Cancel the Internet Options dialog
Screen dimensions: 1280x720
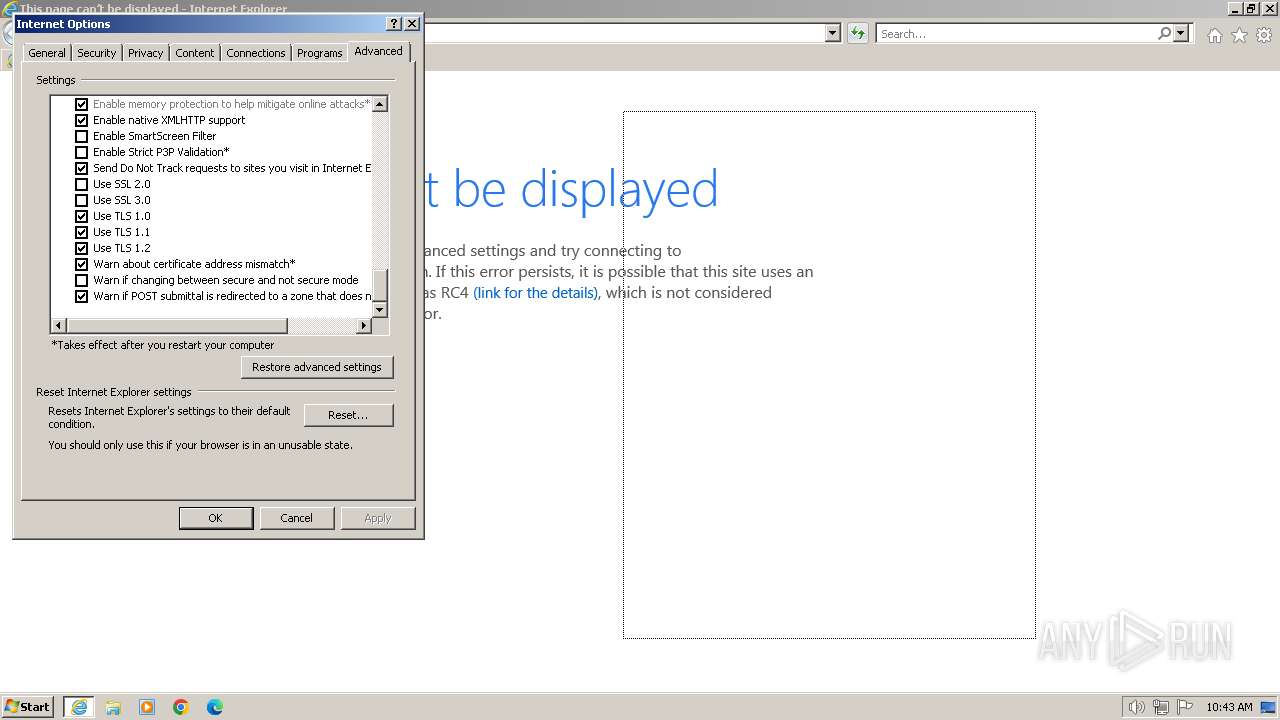pos(296,518)
